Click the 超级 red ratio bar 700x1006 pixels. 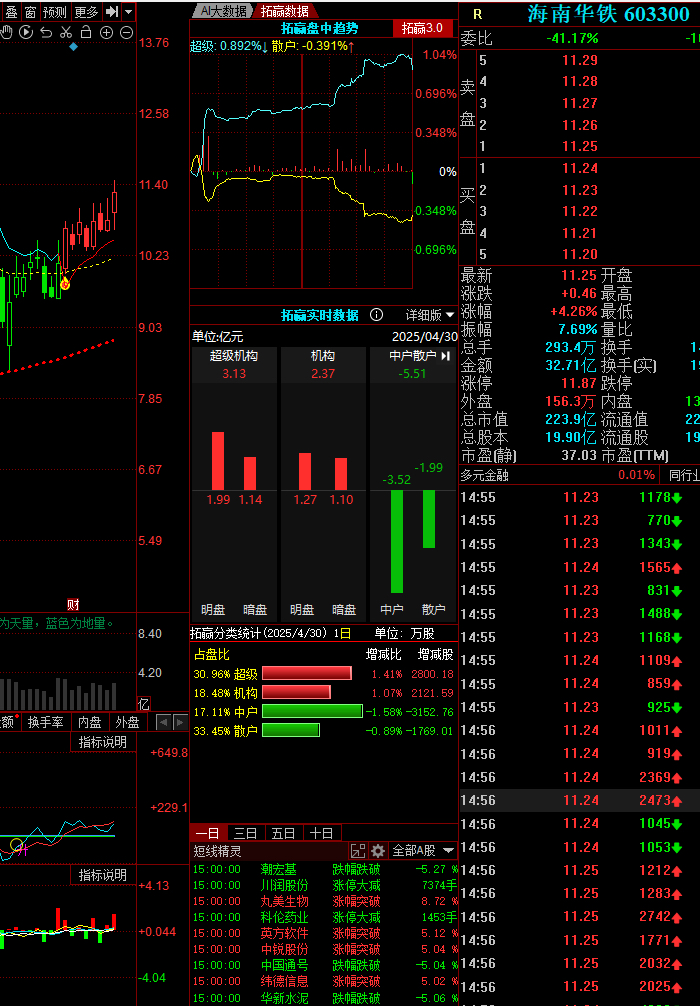click(x=307, y=673)
